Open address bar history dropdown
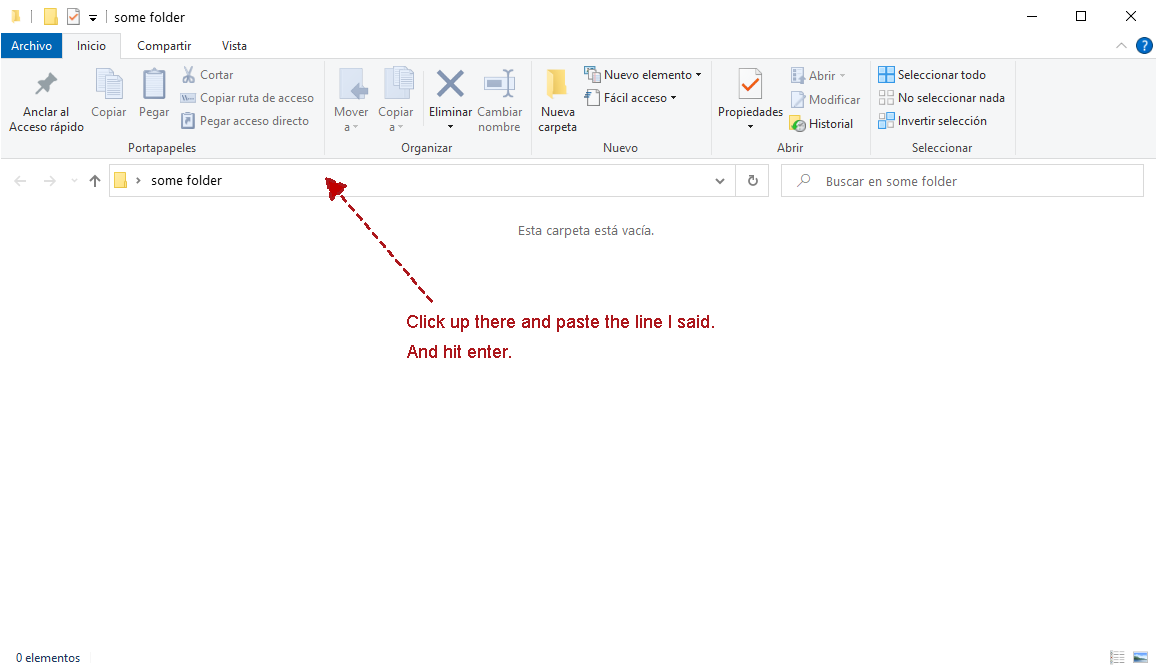The width and height of the screenshot is (1157, 671). pyautogui.click(x=719, y=181)
